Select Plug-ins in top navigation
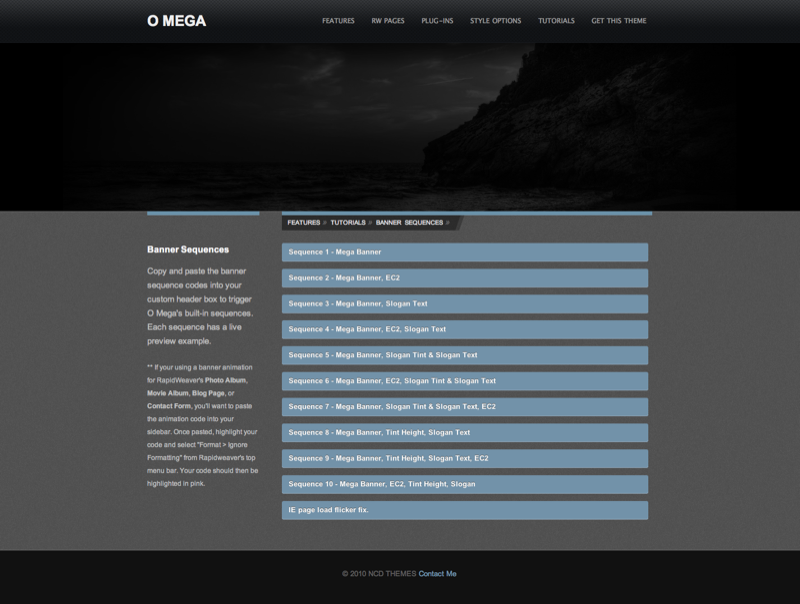This screenshot has height=604, width=800. pyautogui.click(x=437, y=21)
